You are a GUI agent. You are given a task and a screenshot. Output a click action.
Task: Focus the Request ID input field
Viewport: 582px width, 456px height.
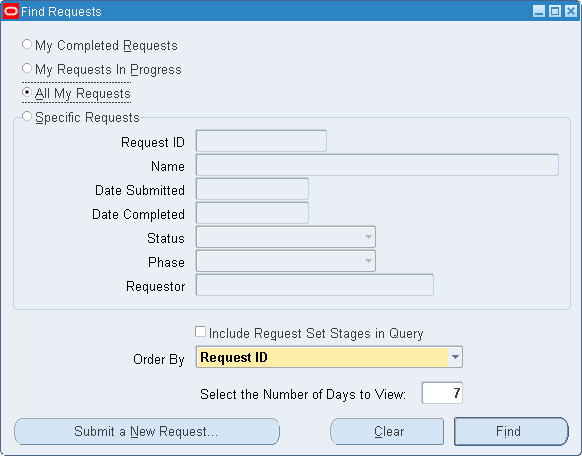(261, 141)
